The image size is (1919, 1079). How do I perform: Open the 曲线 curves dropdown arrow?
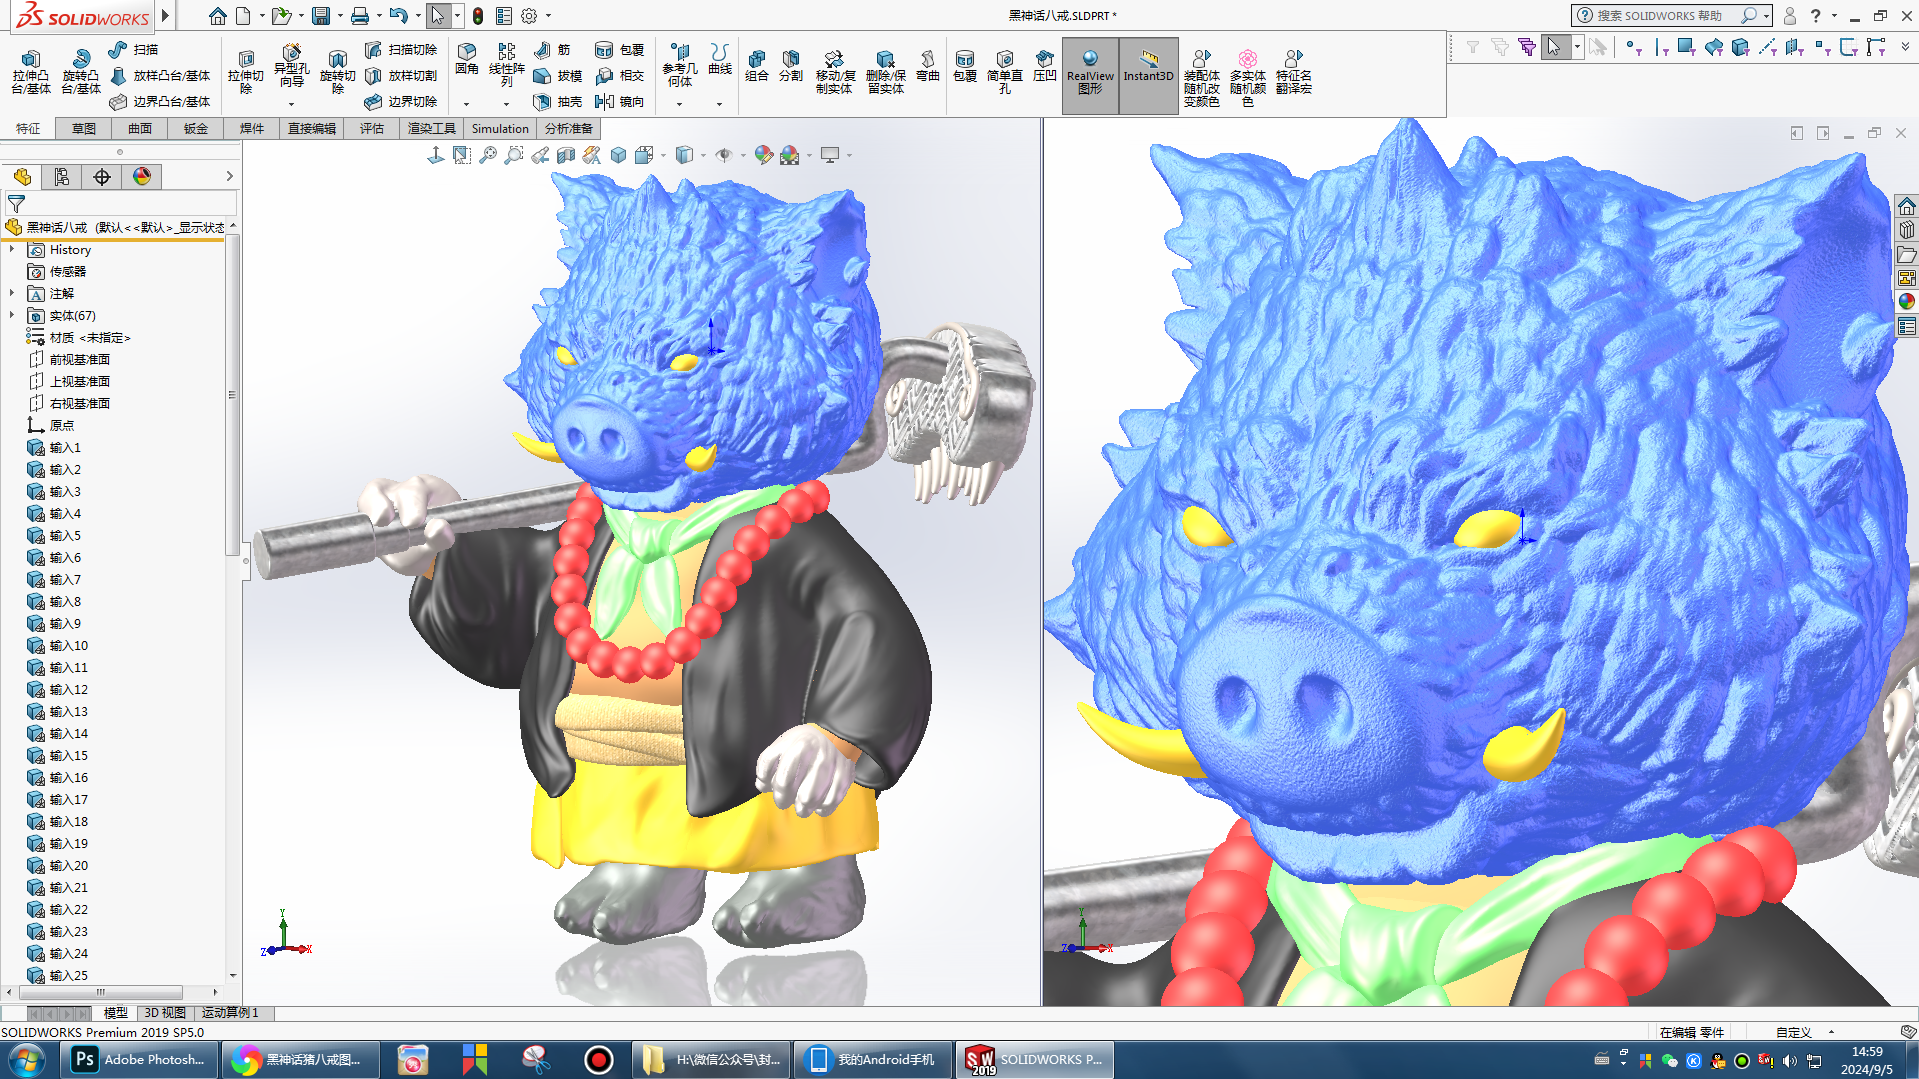point(719,104)
